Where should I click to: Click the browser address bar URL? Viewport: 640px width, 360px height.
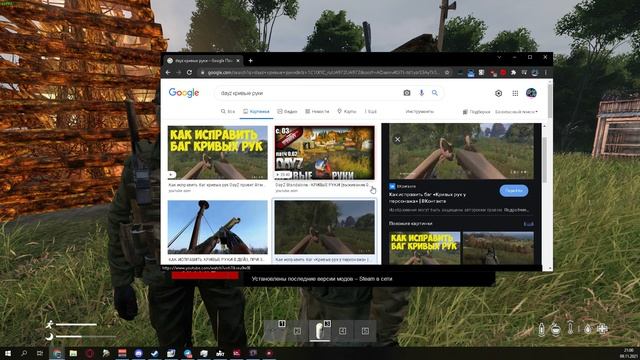coord(322,72)
